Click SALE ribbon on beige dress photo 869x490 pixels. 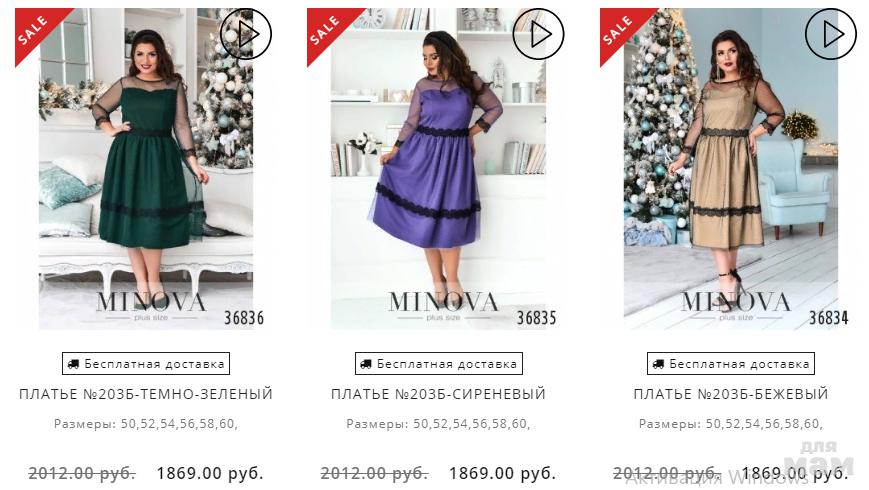click(620, 30)
